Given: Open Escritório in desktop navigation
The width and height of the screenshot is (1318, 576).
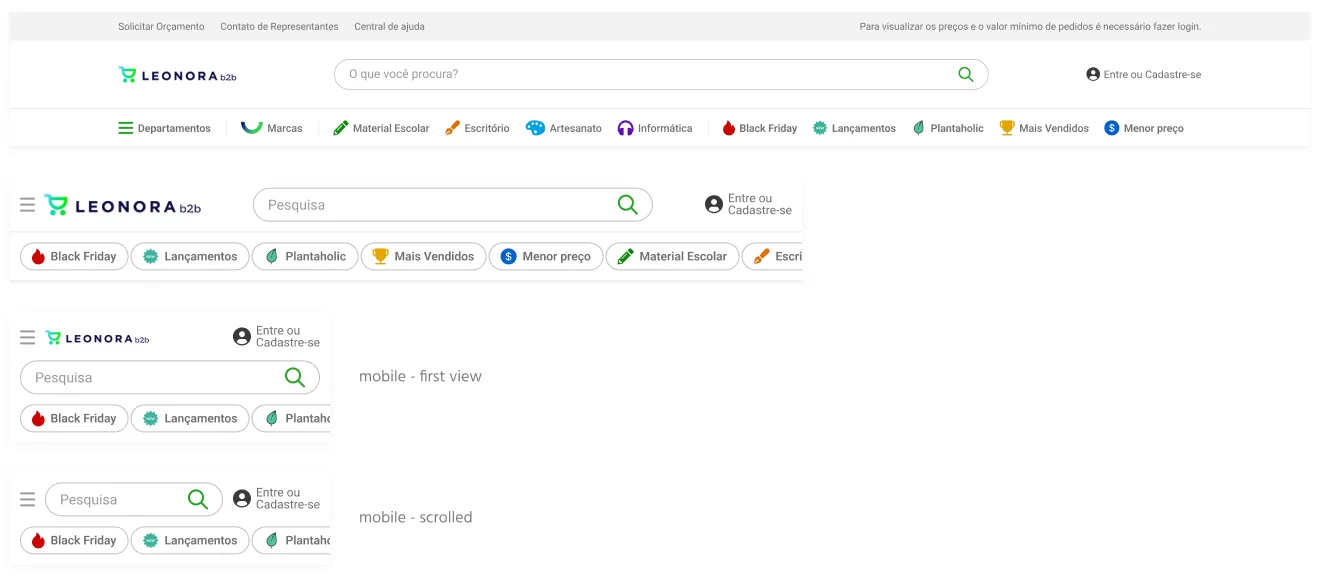Looking at the screenshot, I should click(x=477, y=128).
